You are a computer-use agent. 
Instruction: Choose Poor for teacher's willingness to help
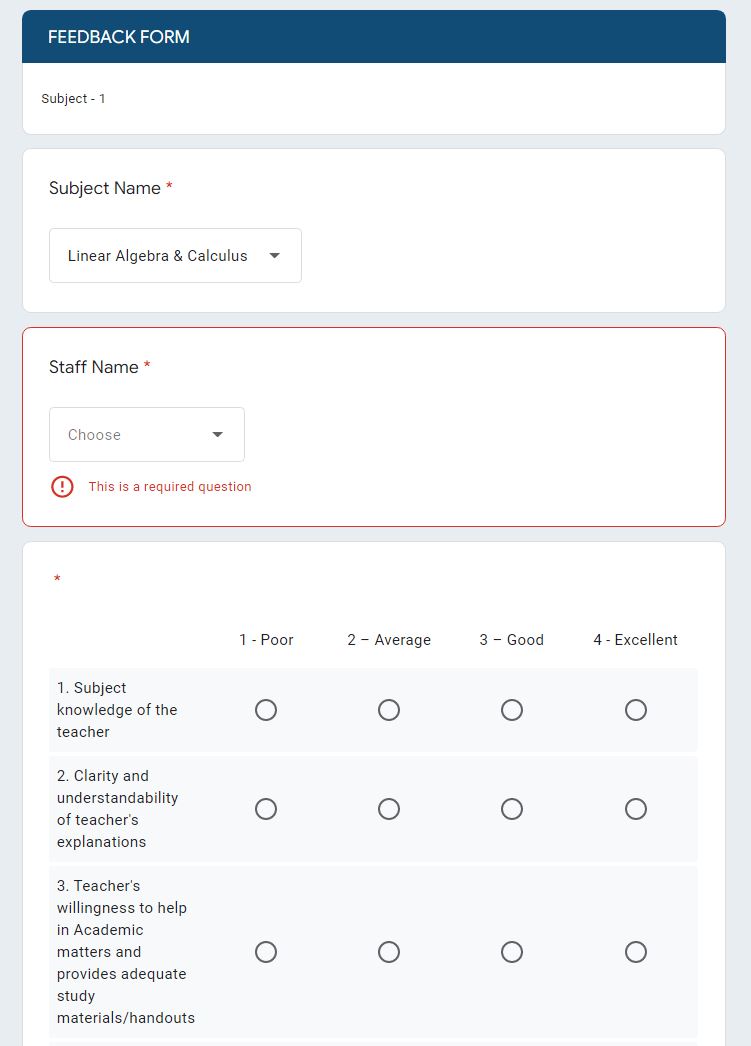(265, 952)
